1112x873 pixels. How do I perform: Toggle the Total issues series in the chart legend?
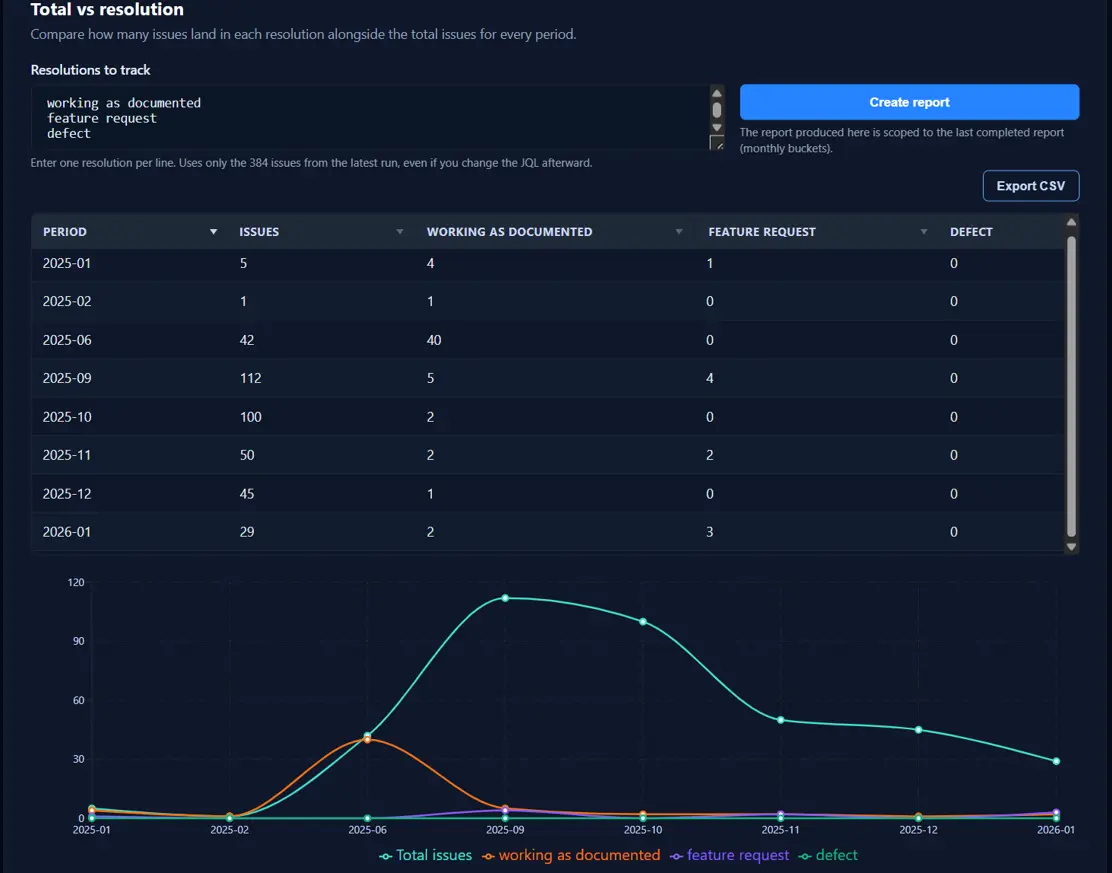(426, 855)
